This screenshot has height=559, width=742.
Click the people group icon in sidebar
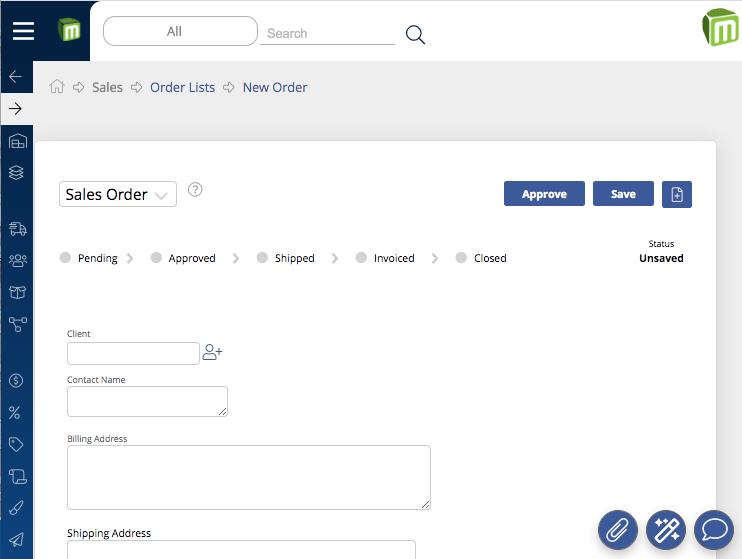pyautogui.click(x=16, y=261)
